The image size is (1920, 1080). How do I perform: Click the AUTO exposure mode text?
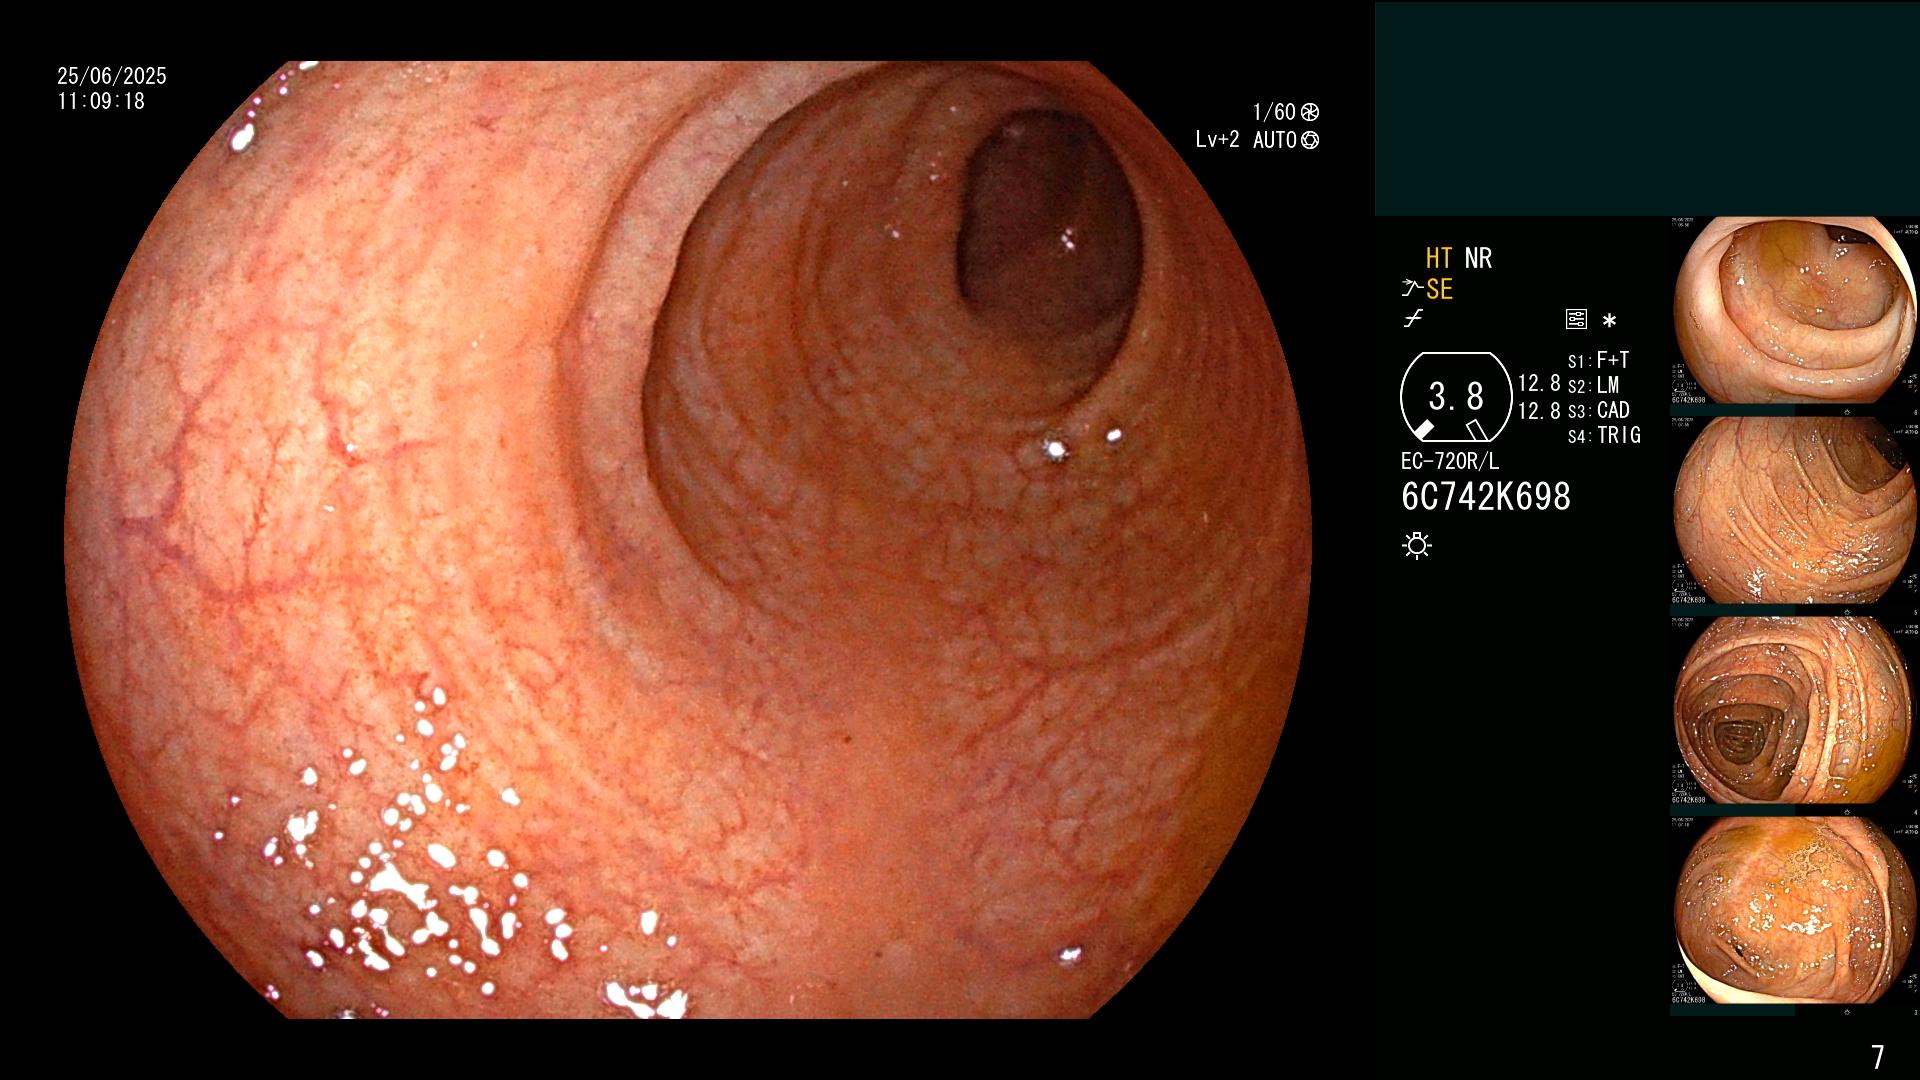[1275, 140]
